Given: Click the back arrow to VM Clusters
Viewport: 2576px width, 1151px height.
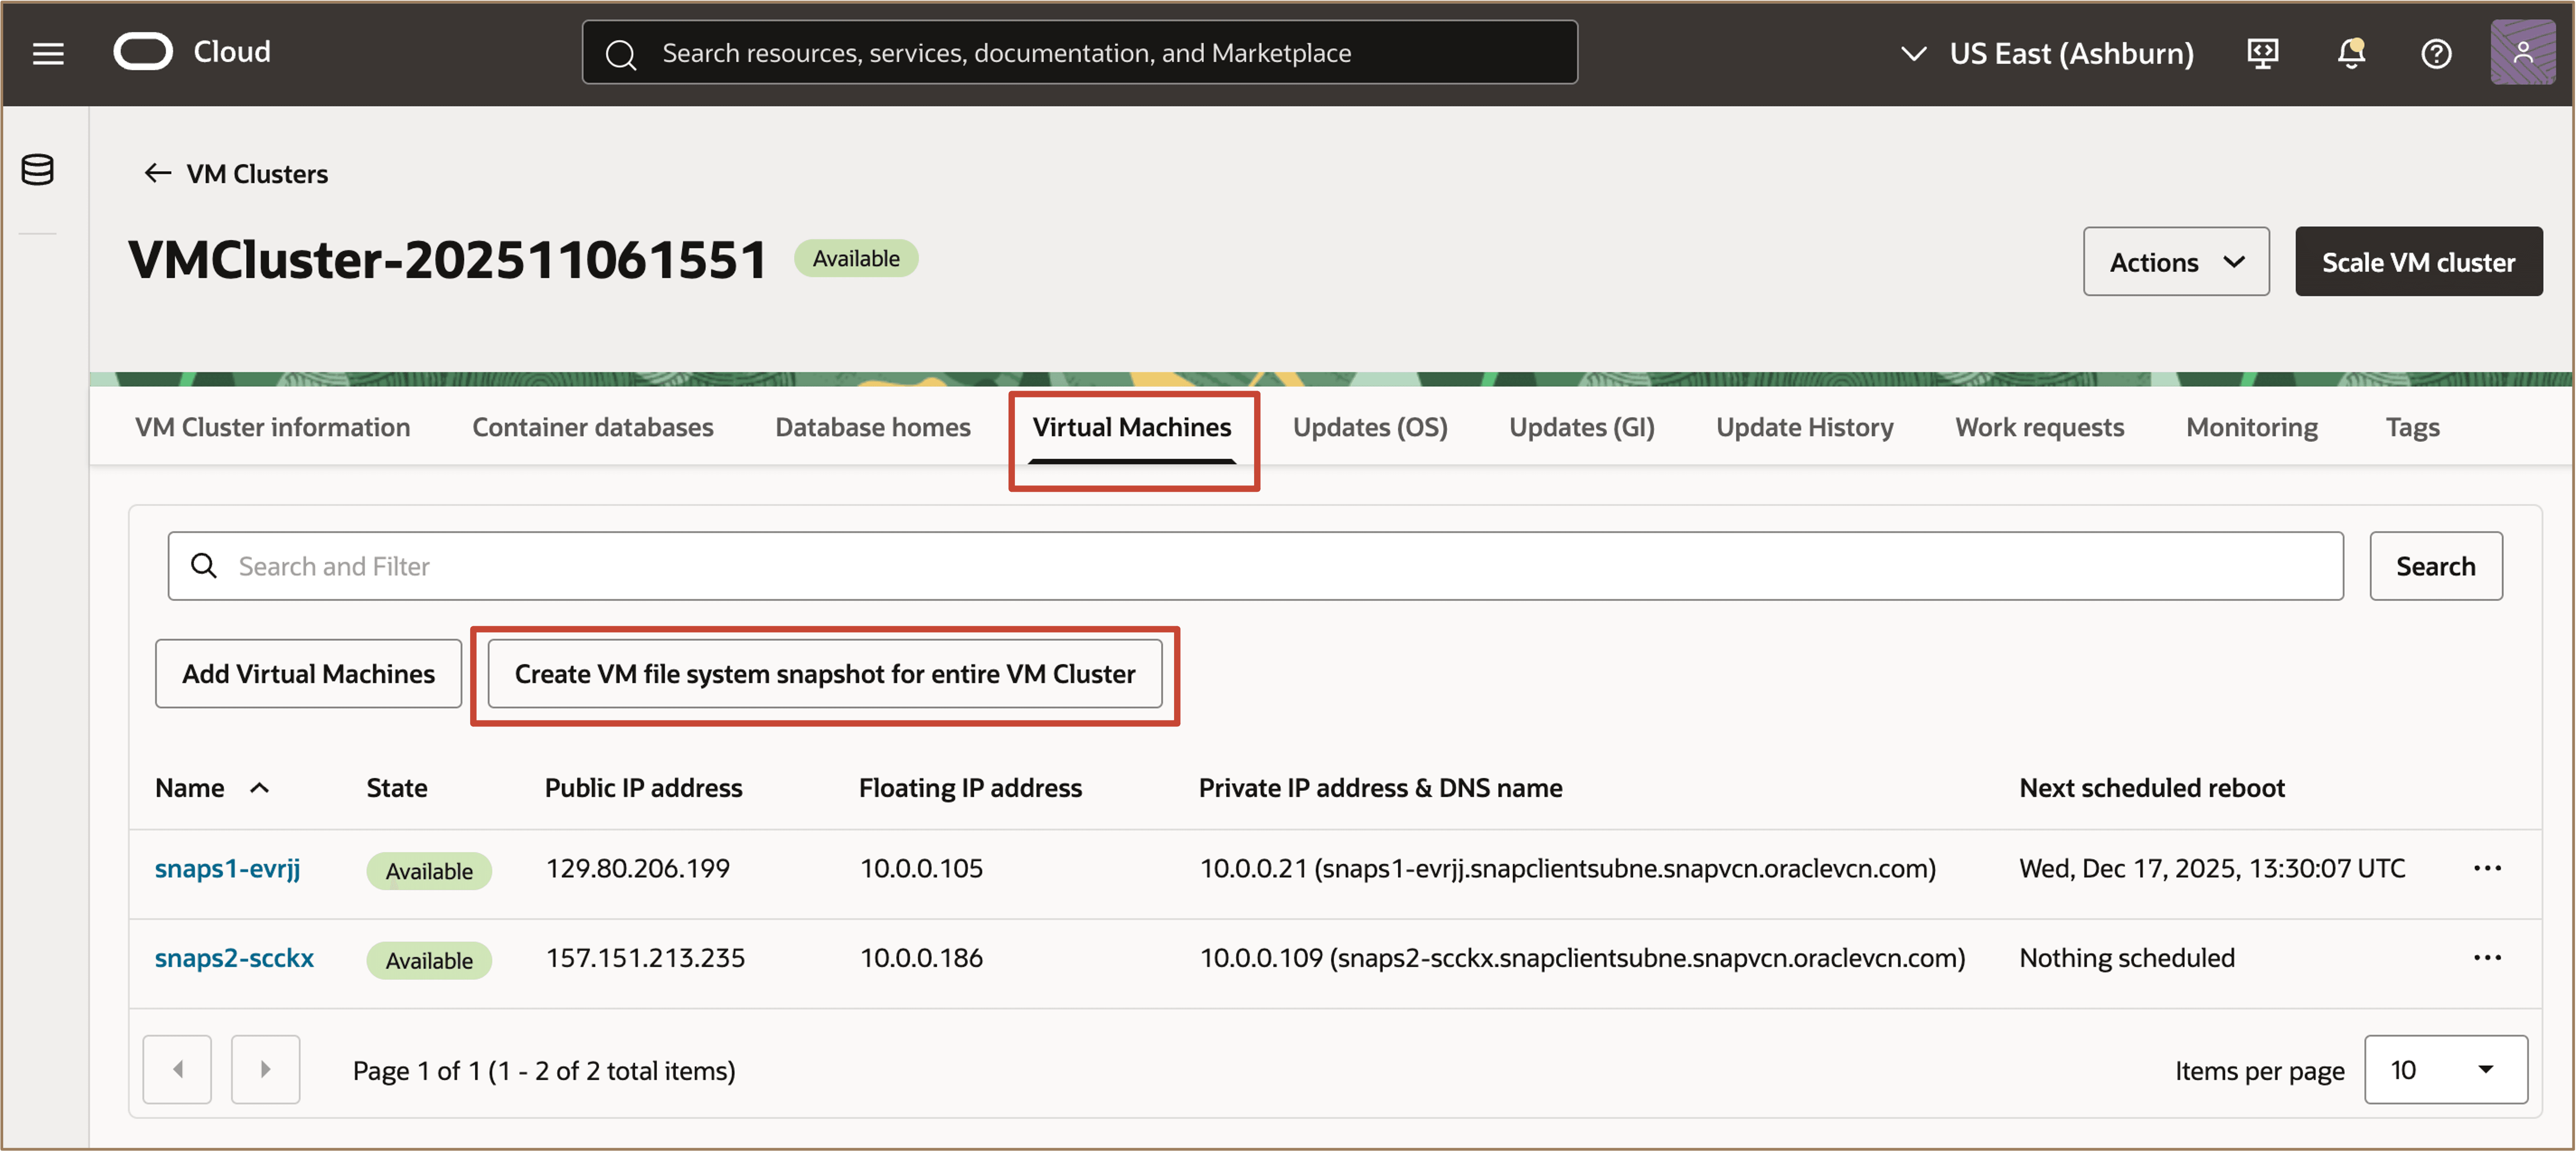Looking at the screenshot, I should click(x=157, y=172).
